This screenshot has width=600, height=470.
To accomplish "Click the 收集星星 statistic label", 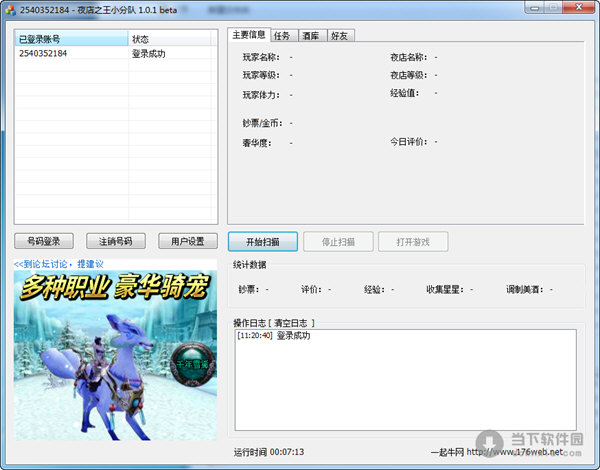I will tap(445, 290).
